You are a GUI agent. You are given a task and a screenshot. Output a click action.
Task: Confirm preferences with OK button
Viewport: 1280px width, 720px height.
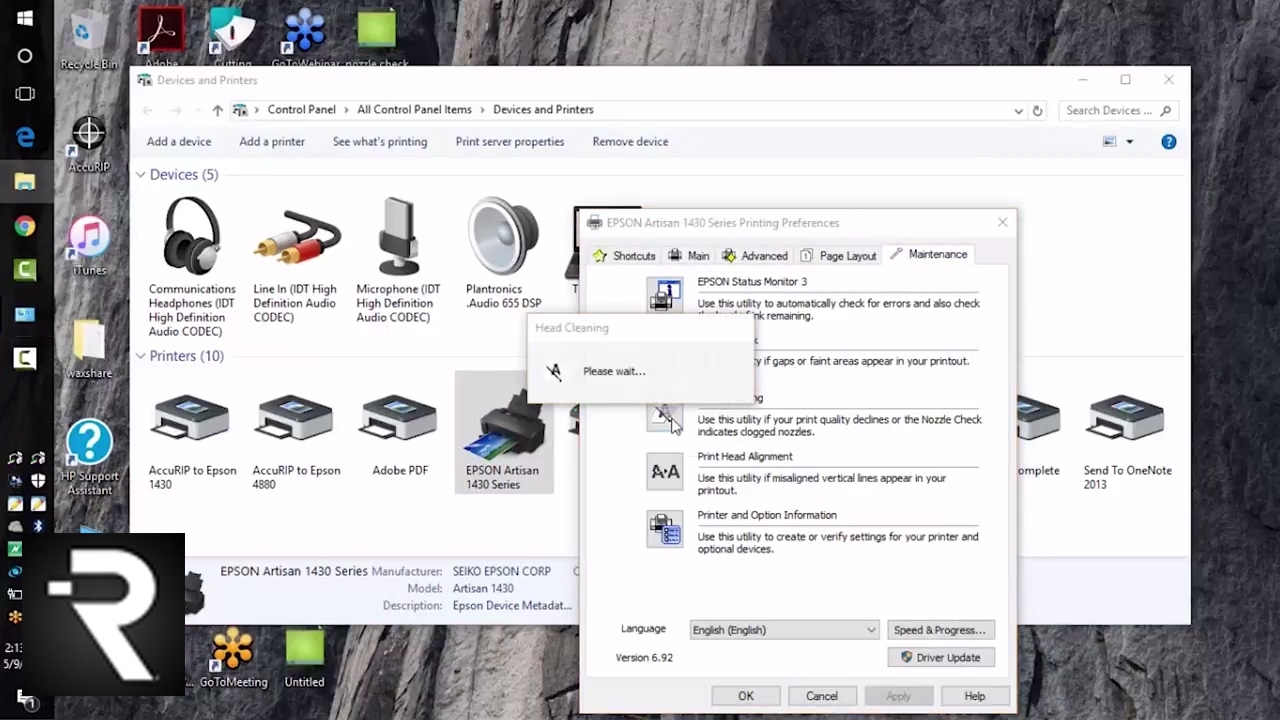746,696
